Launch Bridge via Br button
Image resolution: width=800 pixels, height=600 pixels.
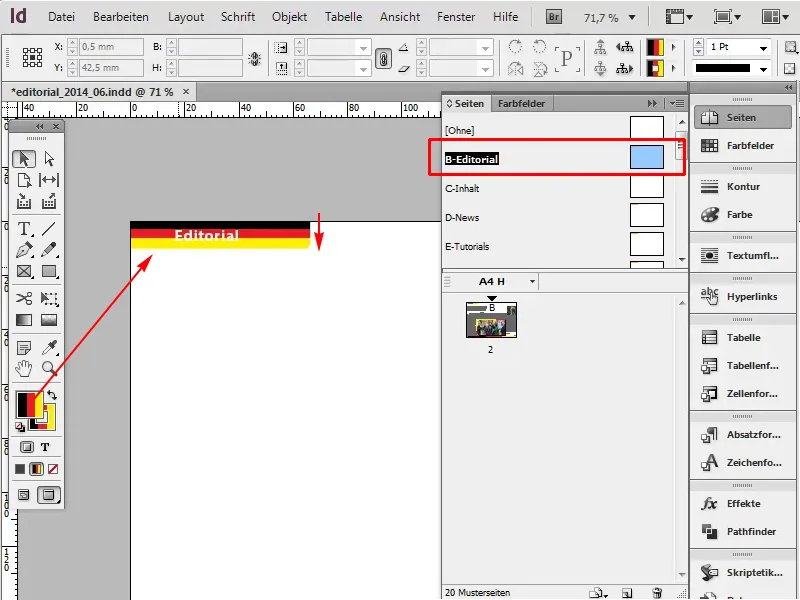pyautogui.click(x=552, y=16)
